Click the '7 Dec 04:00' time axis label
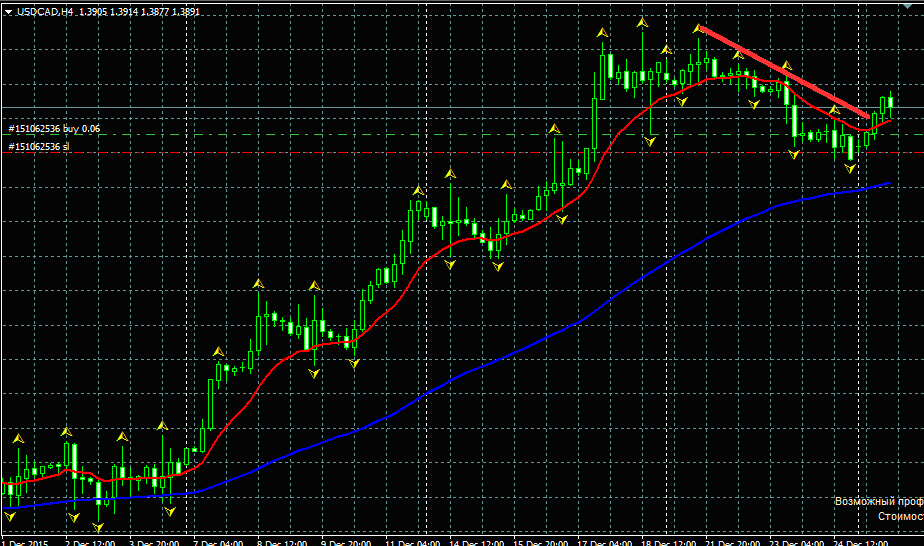 (219, 542)
